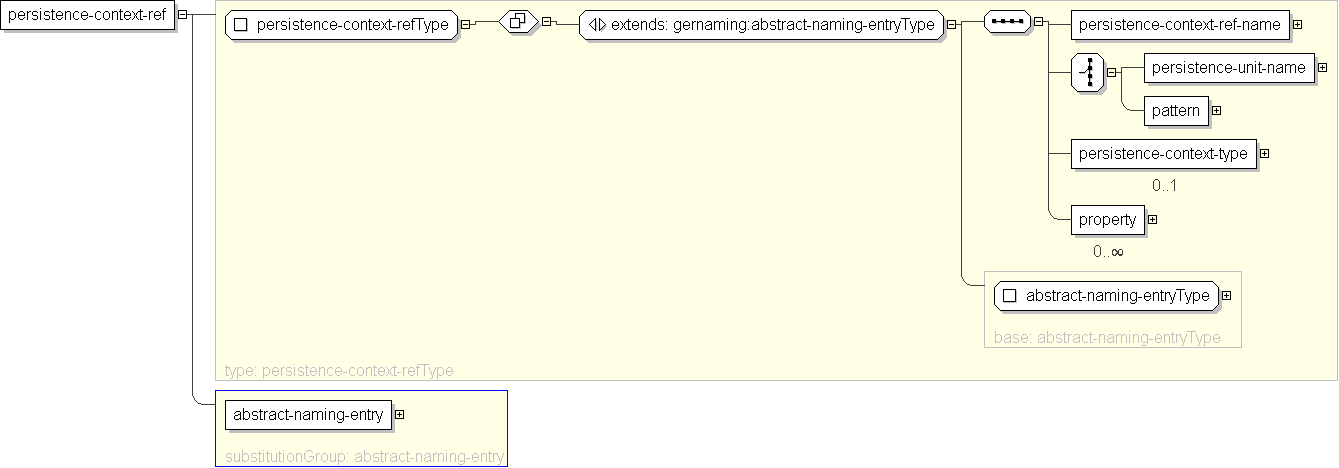Click square icon in persistence-context-refType
The width and height of the screenshot is (1339, 468).
240,25
